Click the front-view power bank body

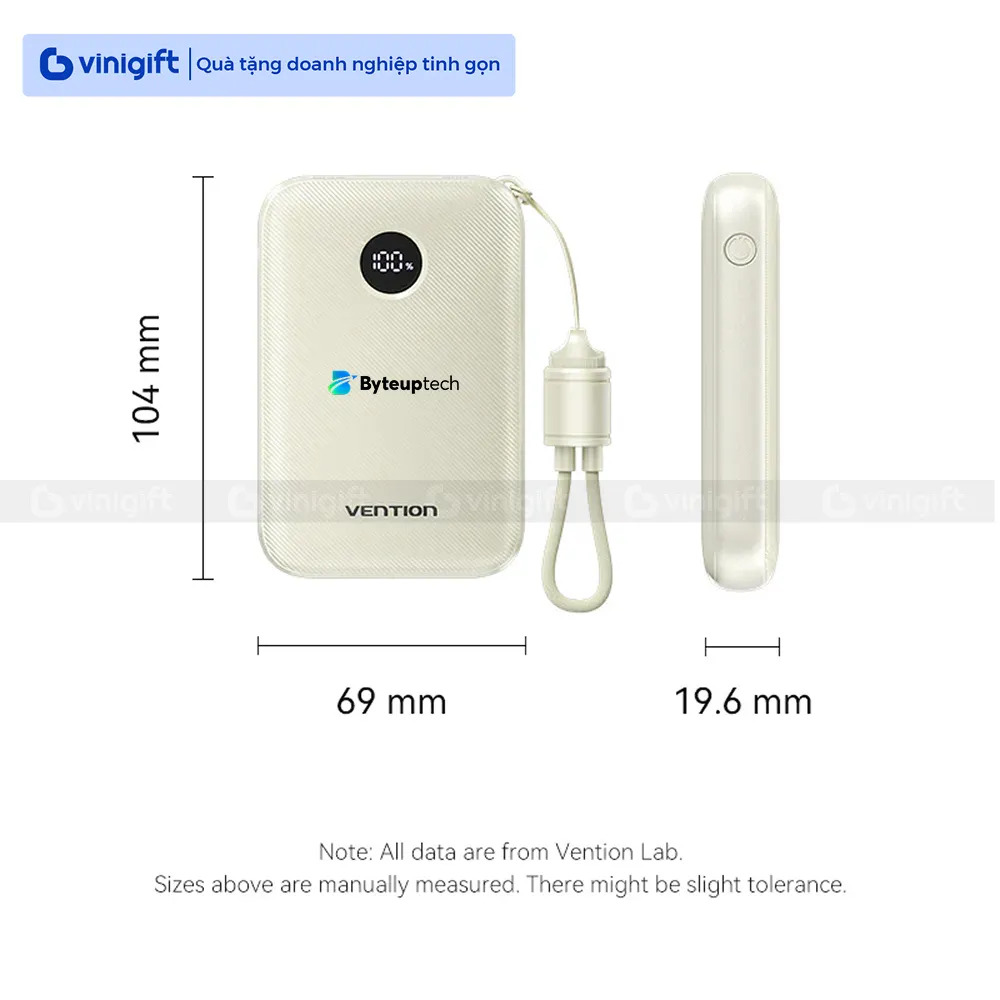click(391, 377)
